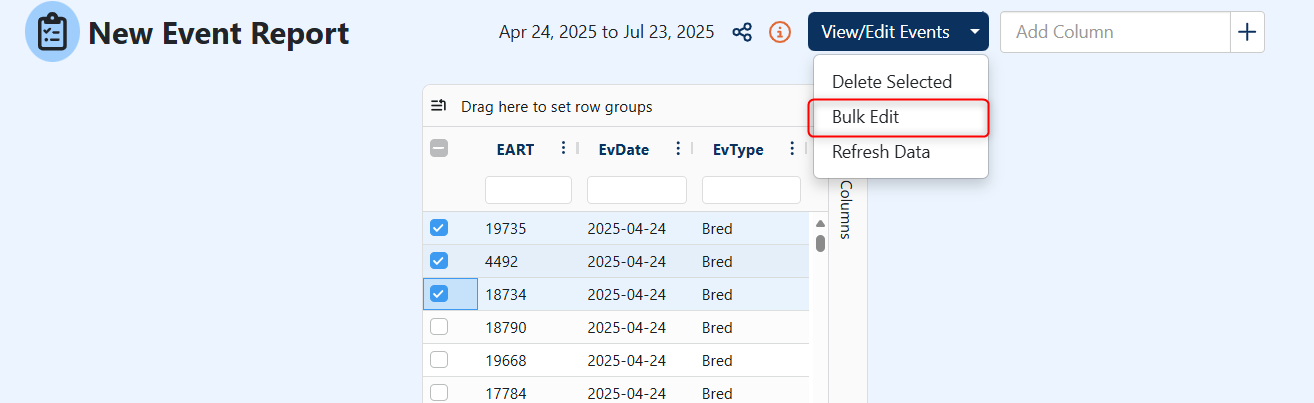Uncheck the row 19735 checkbox

pyautogui.click(x=439, y=228)
